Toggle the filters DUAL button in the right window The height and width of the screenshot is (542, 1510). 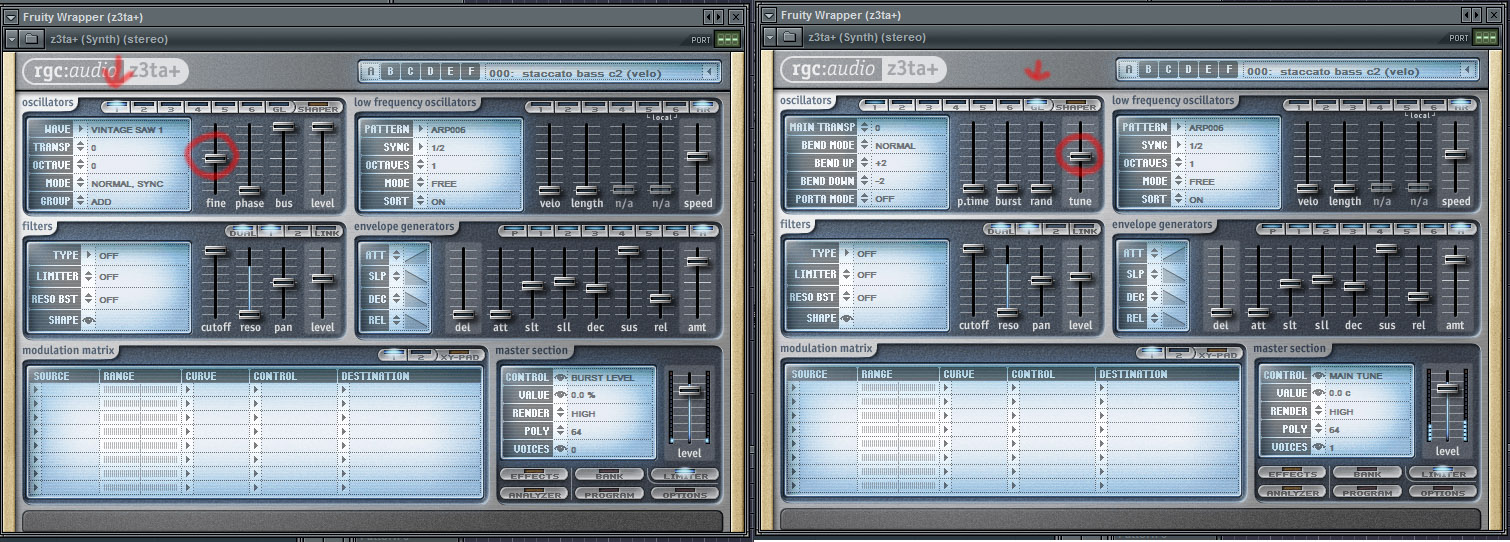tap(999, 229)
